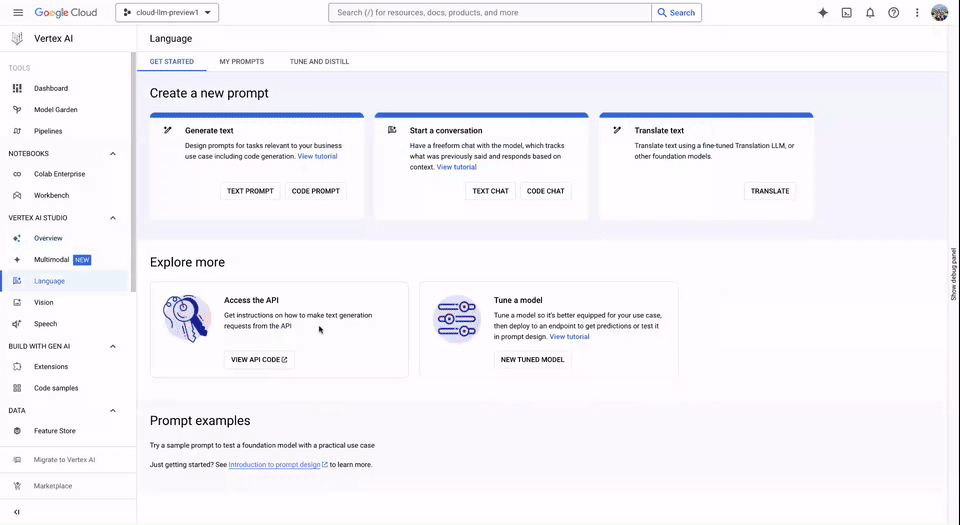Click the Access the API key illustration
This screenshot has width=960, height=525.
[x=187, y=319]
